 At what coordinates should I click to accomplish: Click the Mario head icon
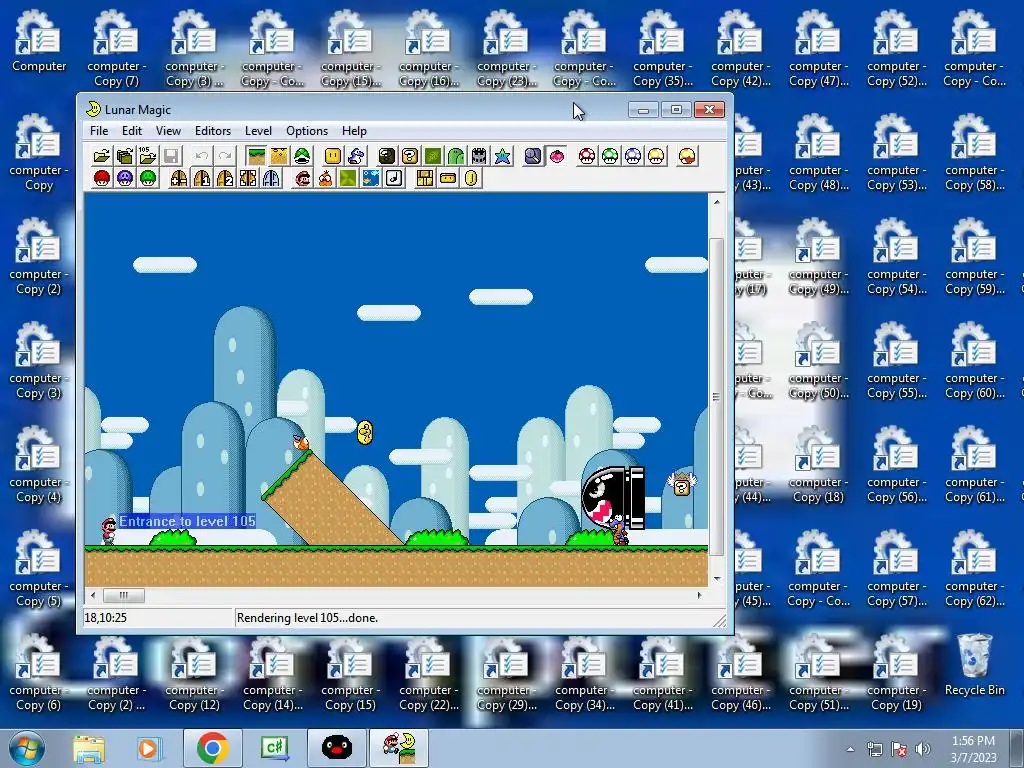[x=302, y=178]
